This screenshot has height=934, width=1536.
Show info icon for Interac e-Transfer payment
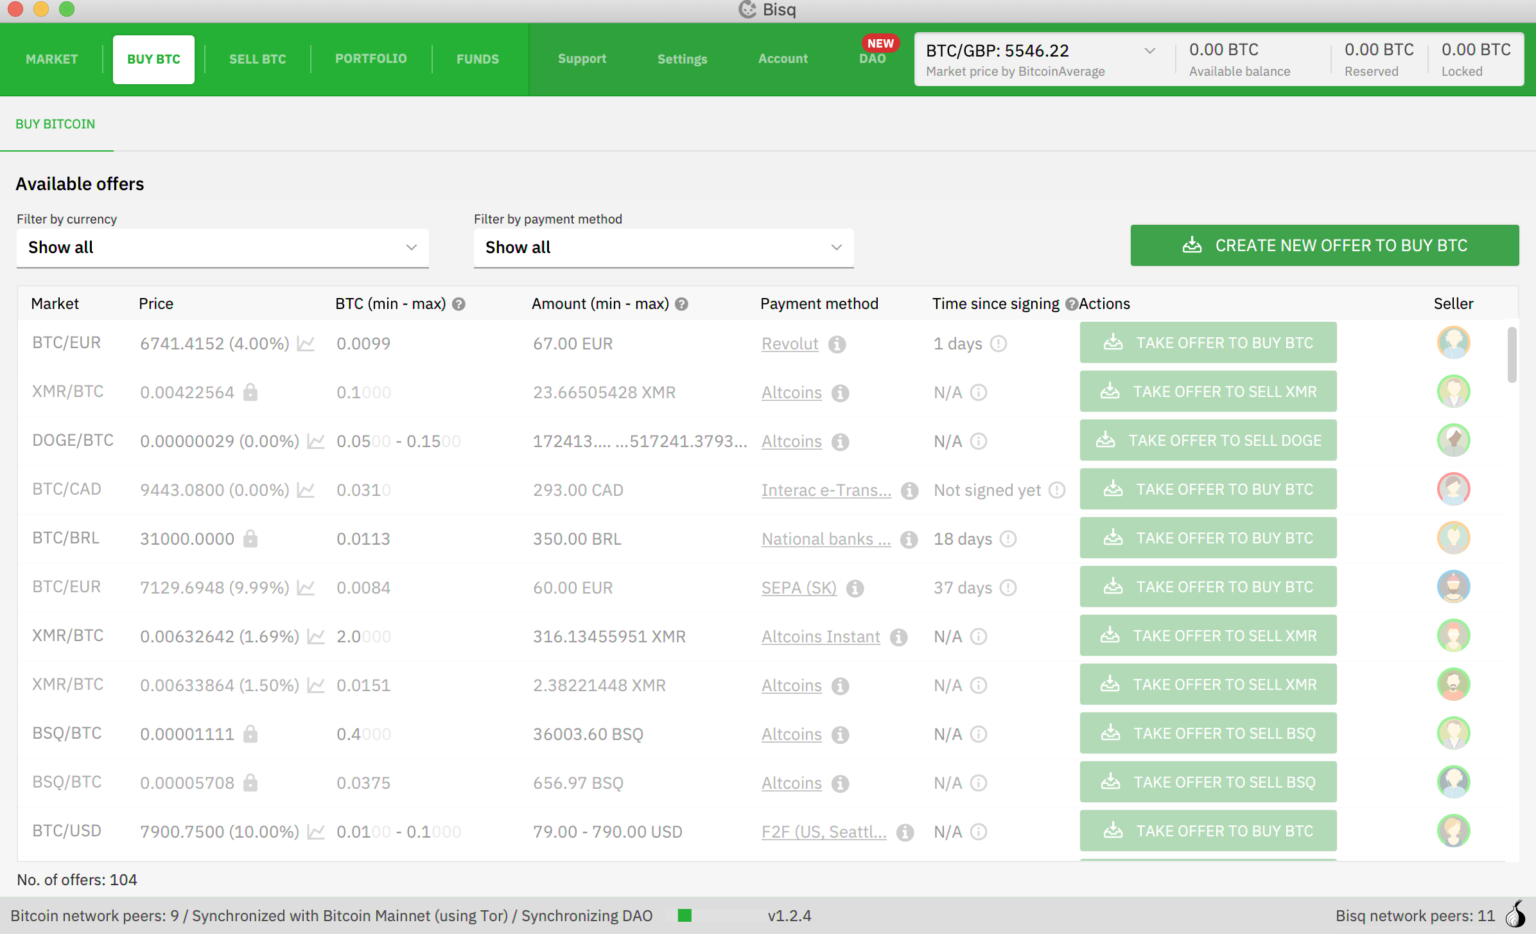[909, 491]
